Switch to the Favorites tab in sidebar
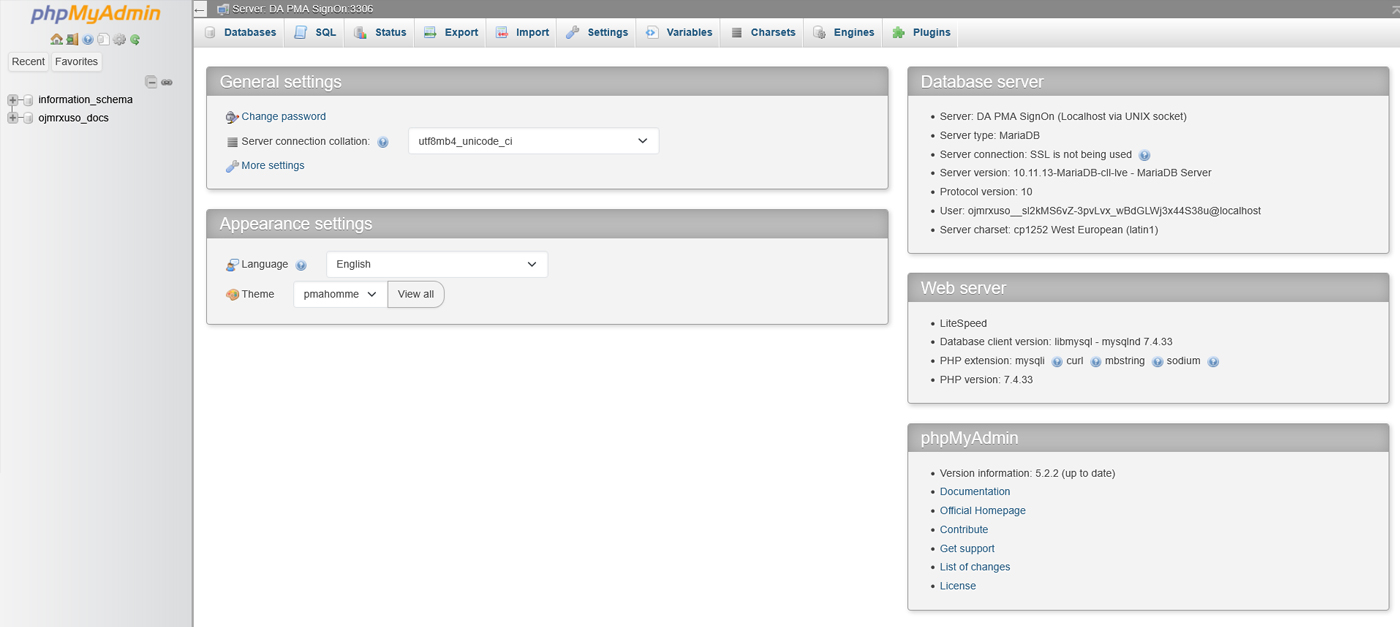The width and height of the screenshot is (1400, 627). click(x=76, y=61)
